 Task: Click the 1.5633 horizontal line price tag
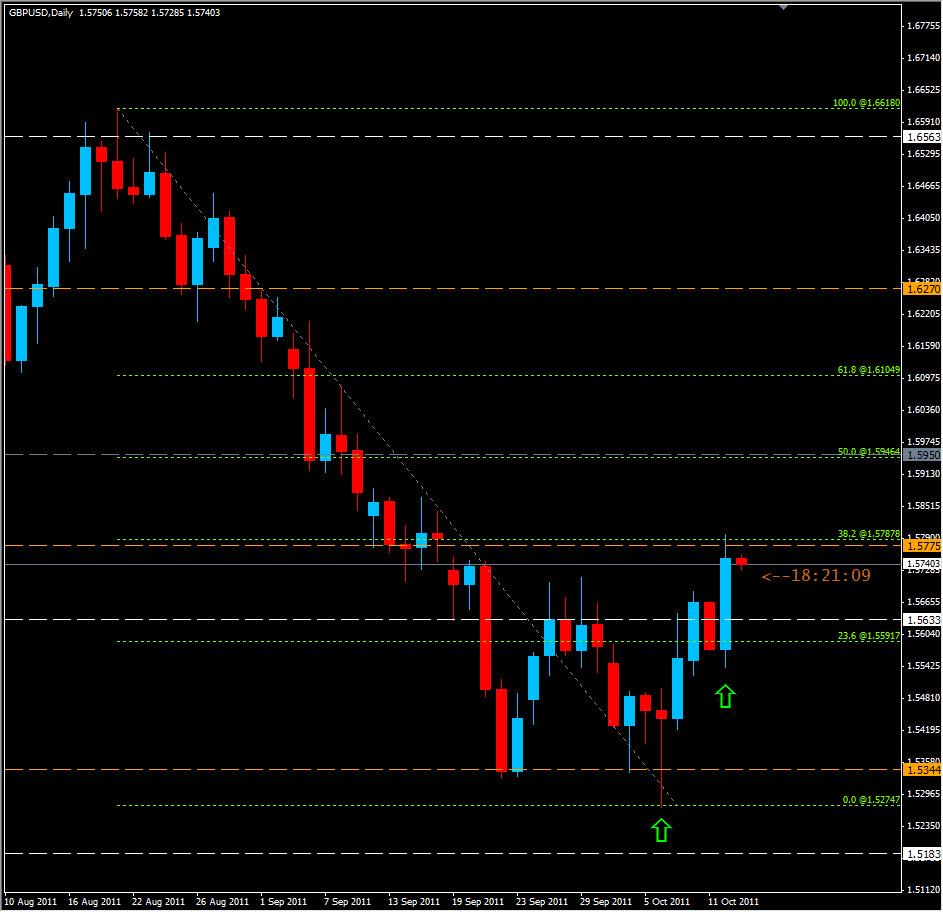pyautogui.click(x=920, y=619)
